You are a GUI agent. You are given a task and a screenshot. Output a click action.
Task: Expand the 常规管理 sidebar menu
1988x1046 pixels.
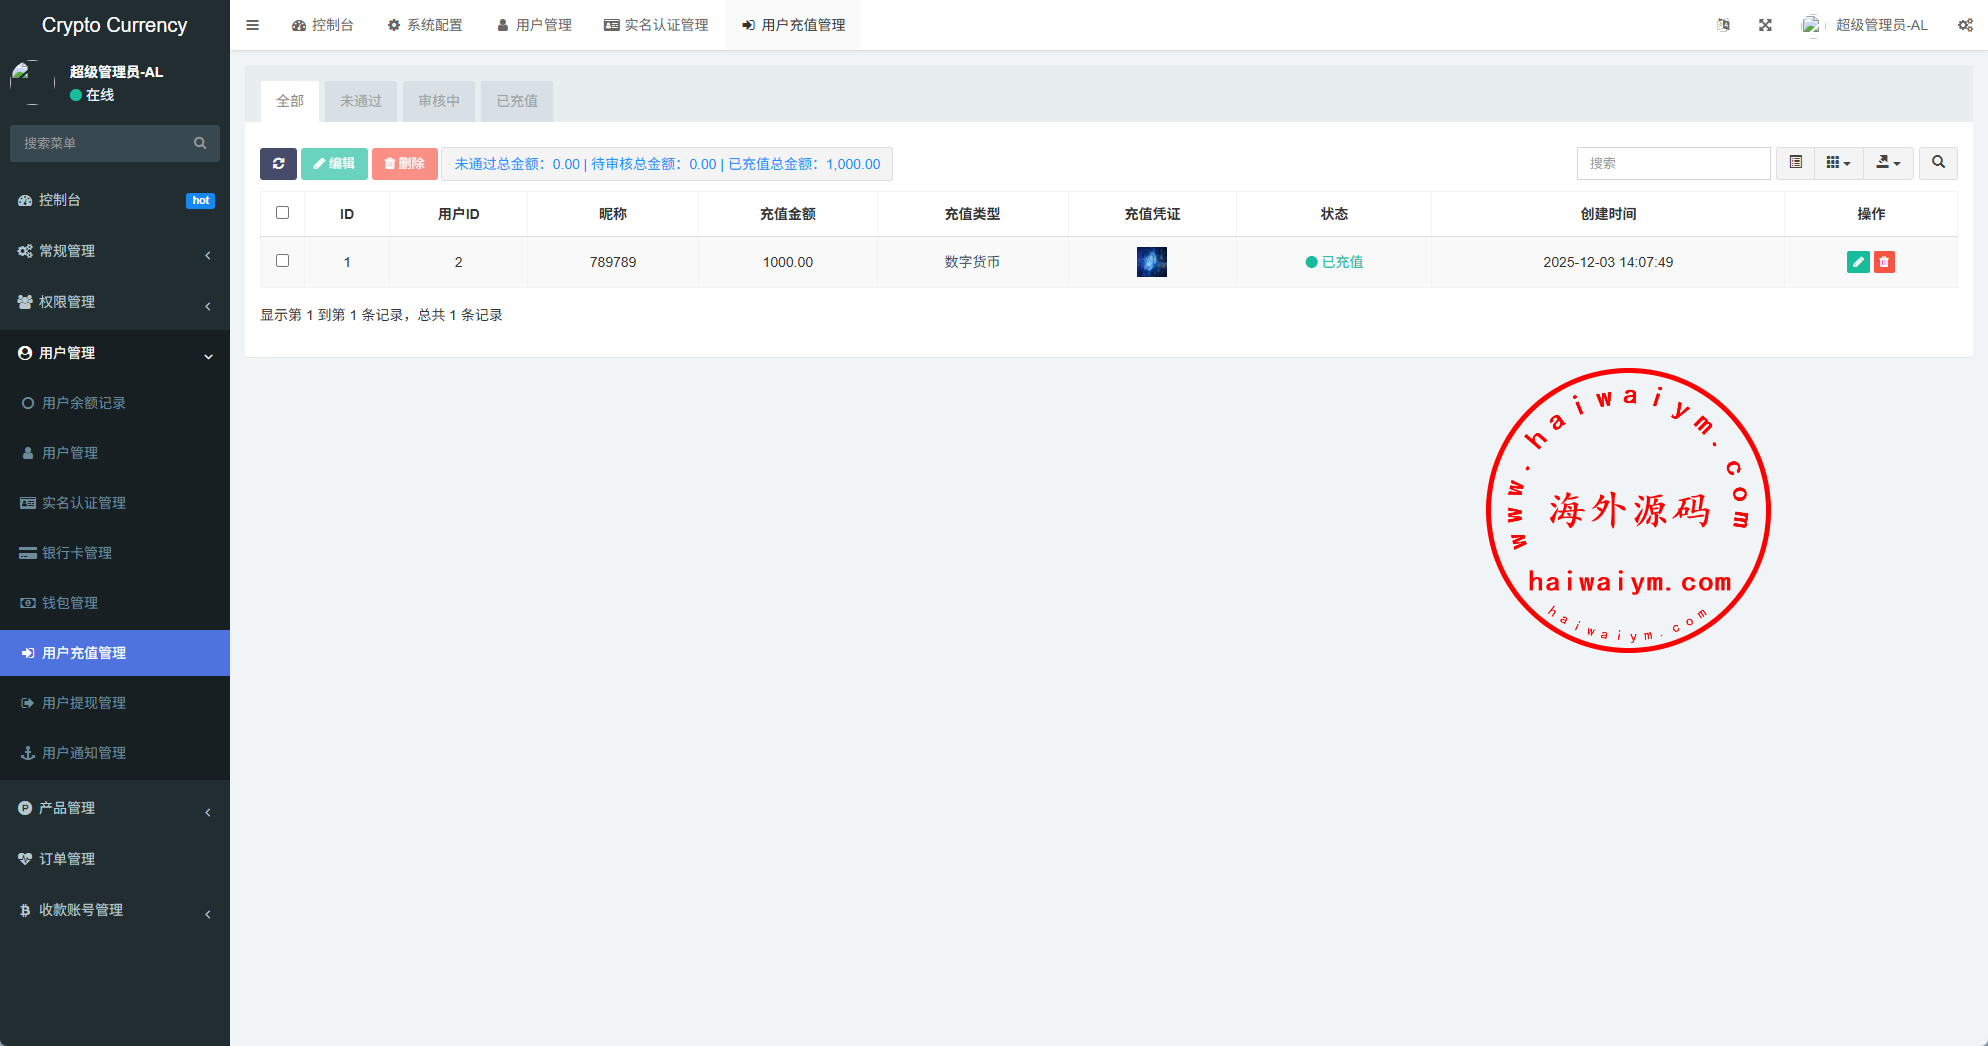[115, 251]
